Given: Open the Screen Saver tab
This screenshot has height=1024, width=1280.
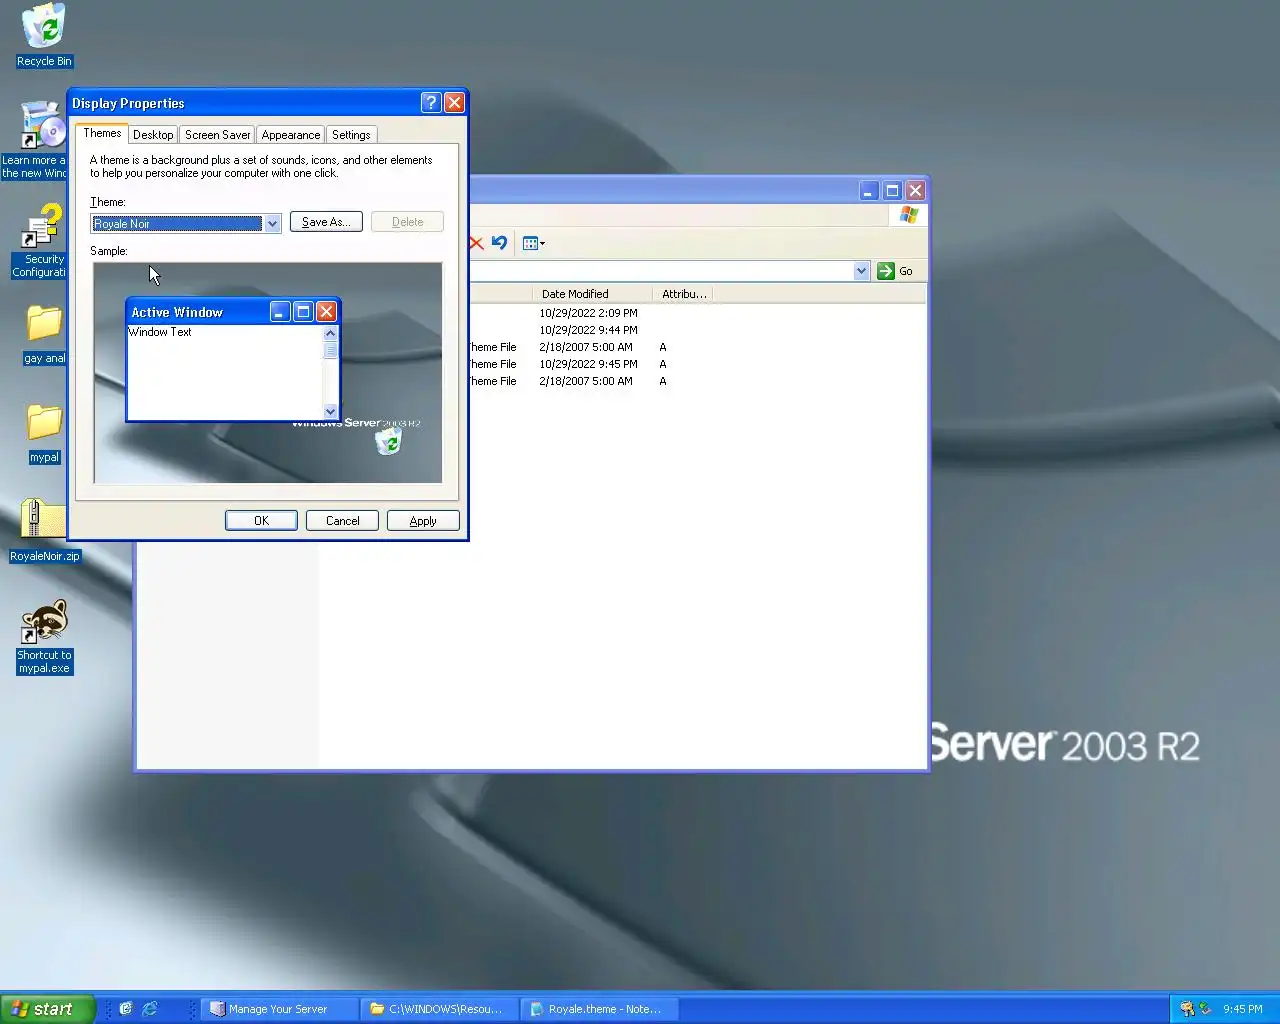Looking at the screenshot, I should pos(217,135).
